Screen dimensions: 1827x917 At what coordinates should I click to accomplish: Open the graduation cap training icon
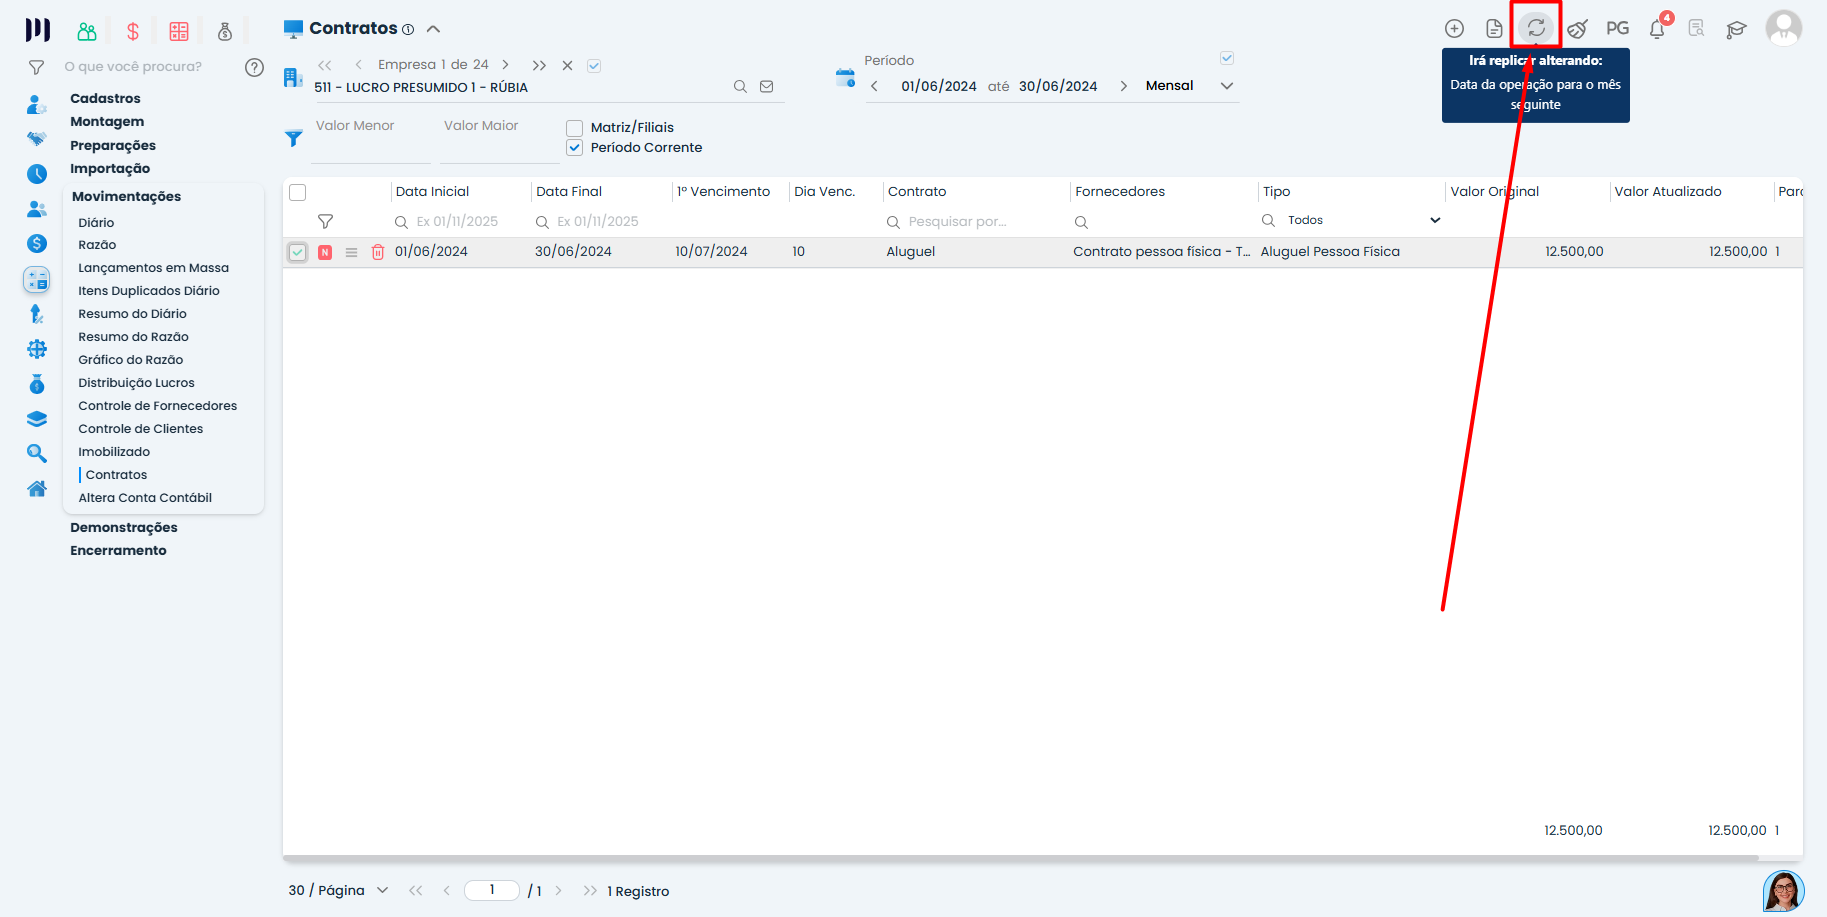[1736, 29]
